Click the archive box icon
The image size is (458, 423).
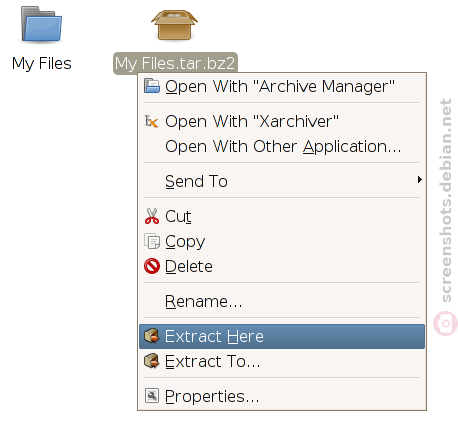[174, 25]
